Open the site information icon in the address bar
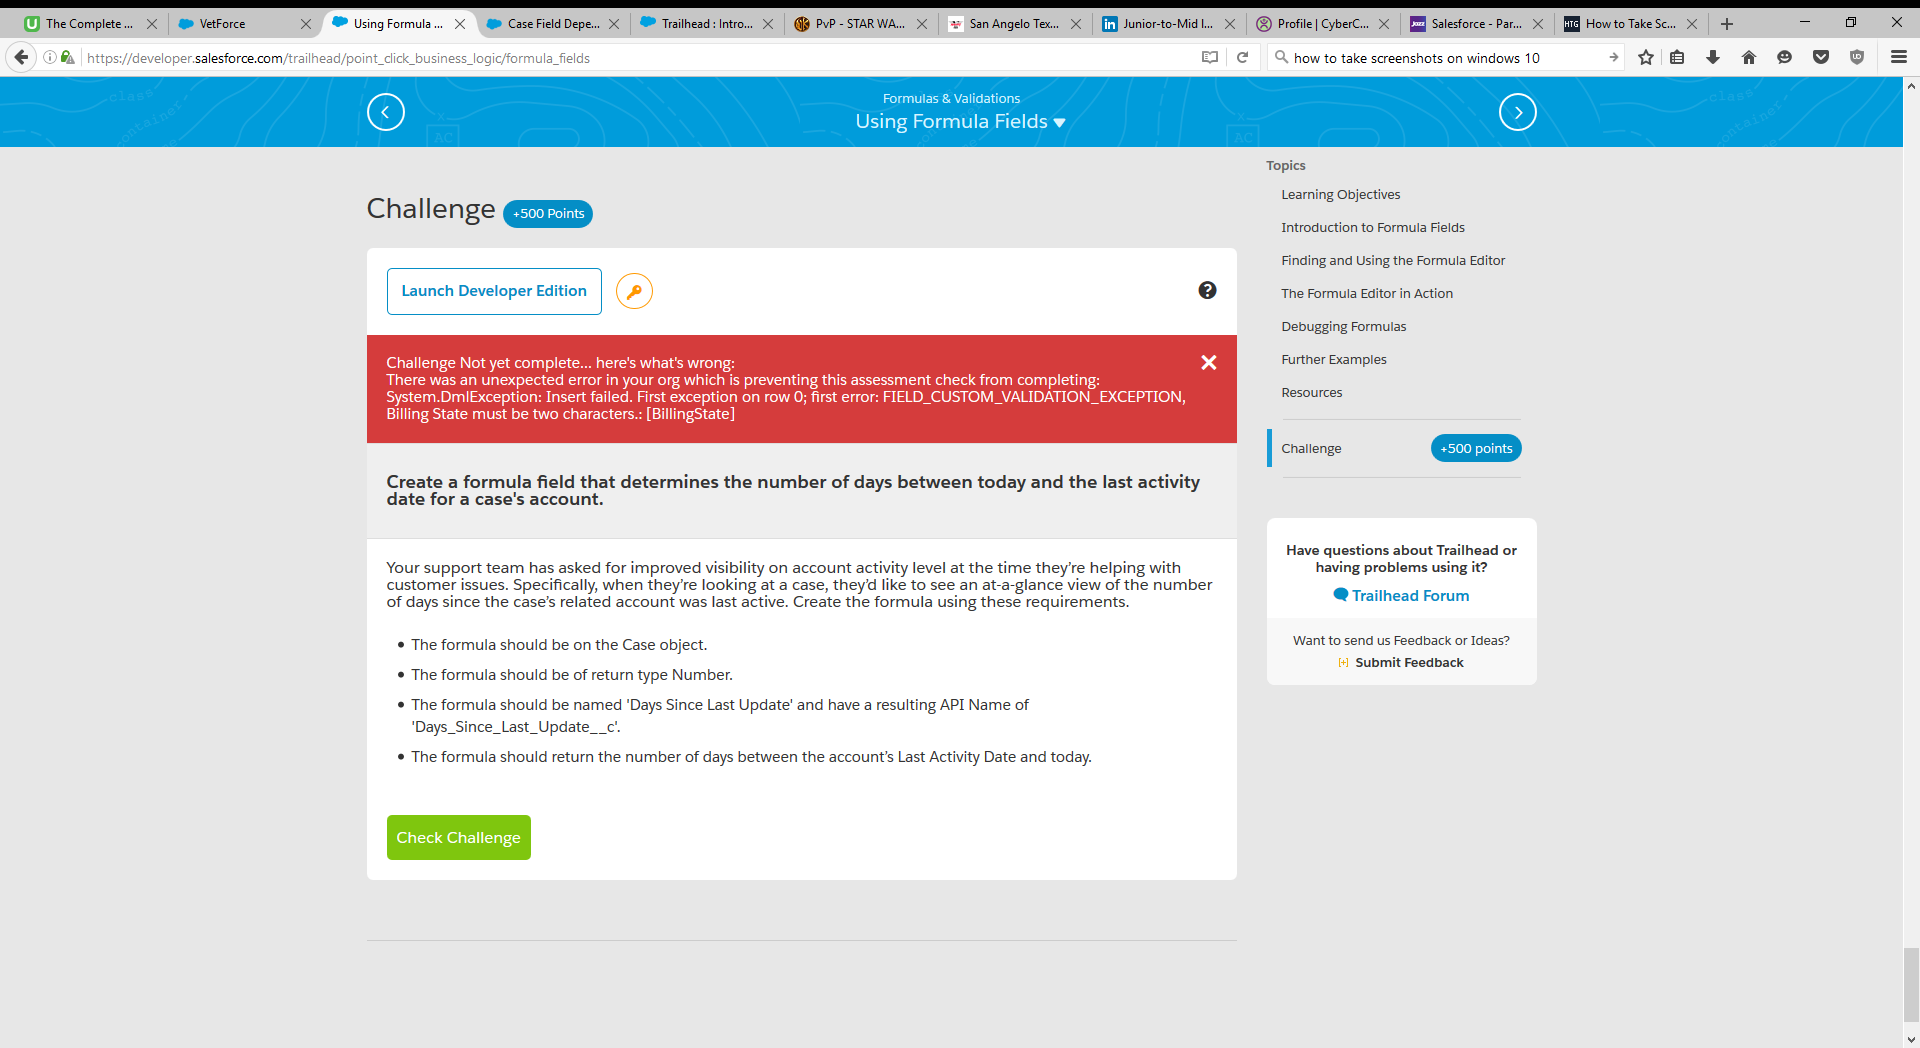The height and width of the screenshot is (1048, 1920). click(x=49, y=58)
